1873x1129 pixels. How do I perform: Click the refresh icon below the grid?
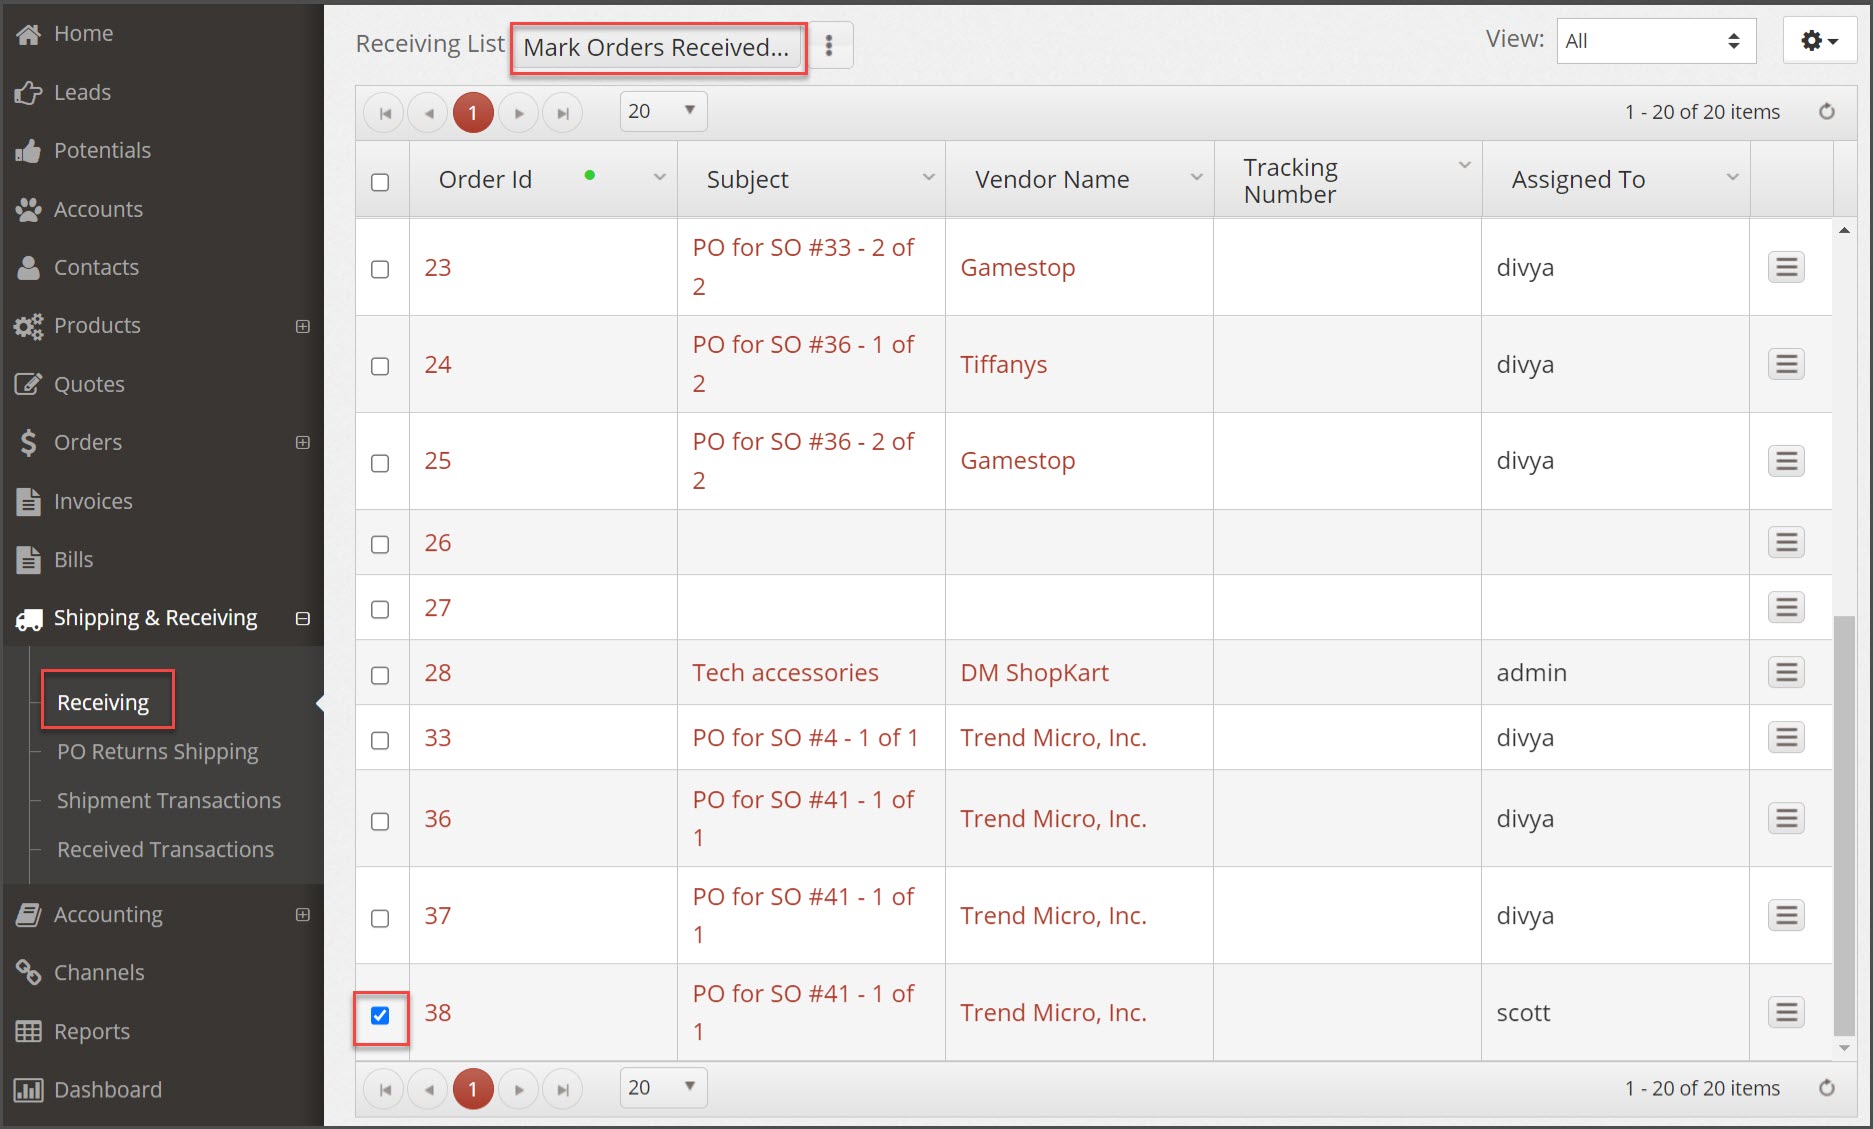[1826, 1088]
